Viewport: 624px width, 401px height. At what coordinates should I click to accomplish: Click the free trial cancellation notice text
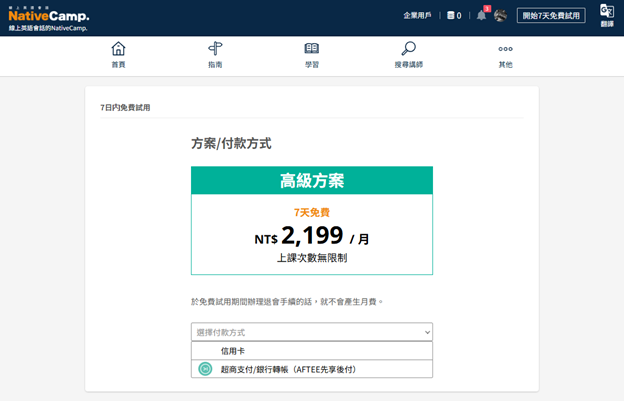click(x=287, y=302)
